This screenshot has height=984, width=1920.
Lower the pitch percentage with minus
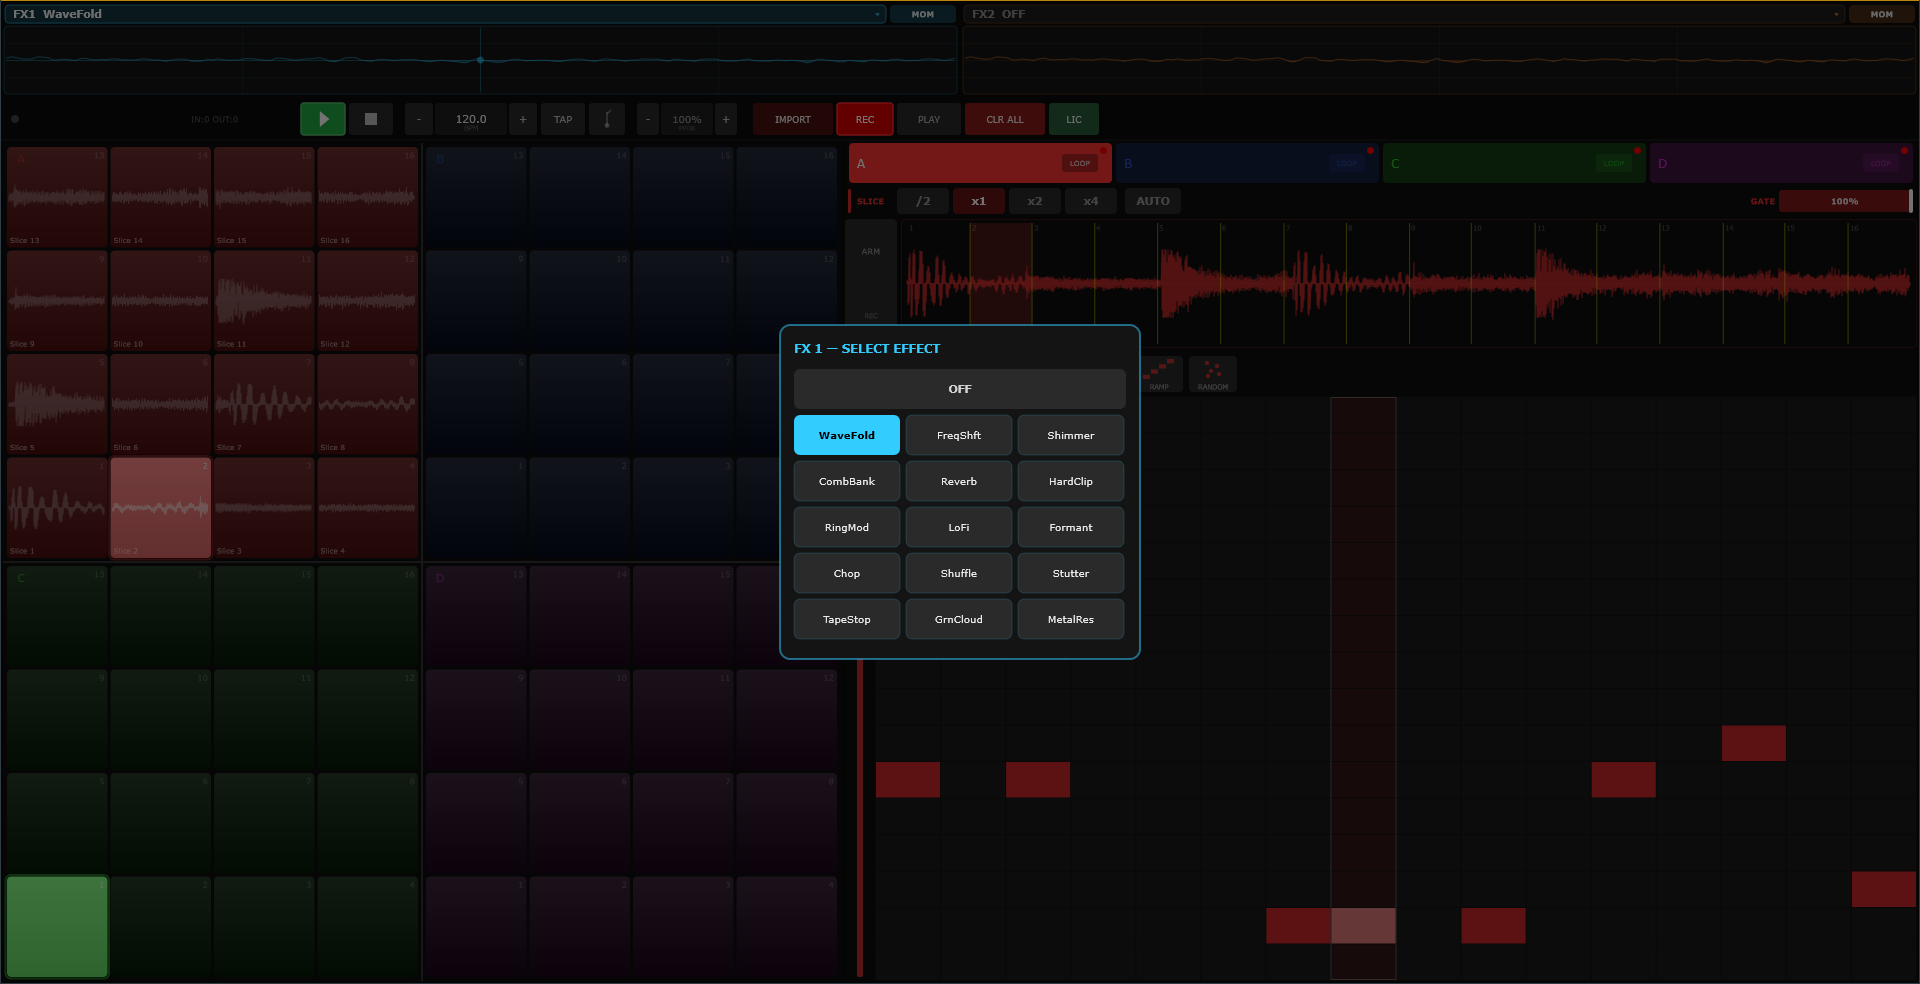coord(648,119)
